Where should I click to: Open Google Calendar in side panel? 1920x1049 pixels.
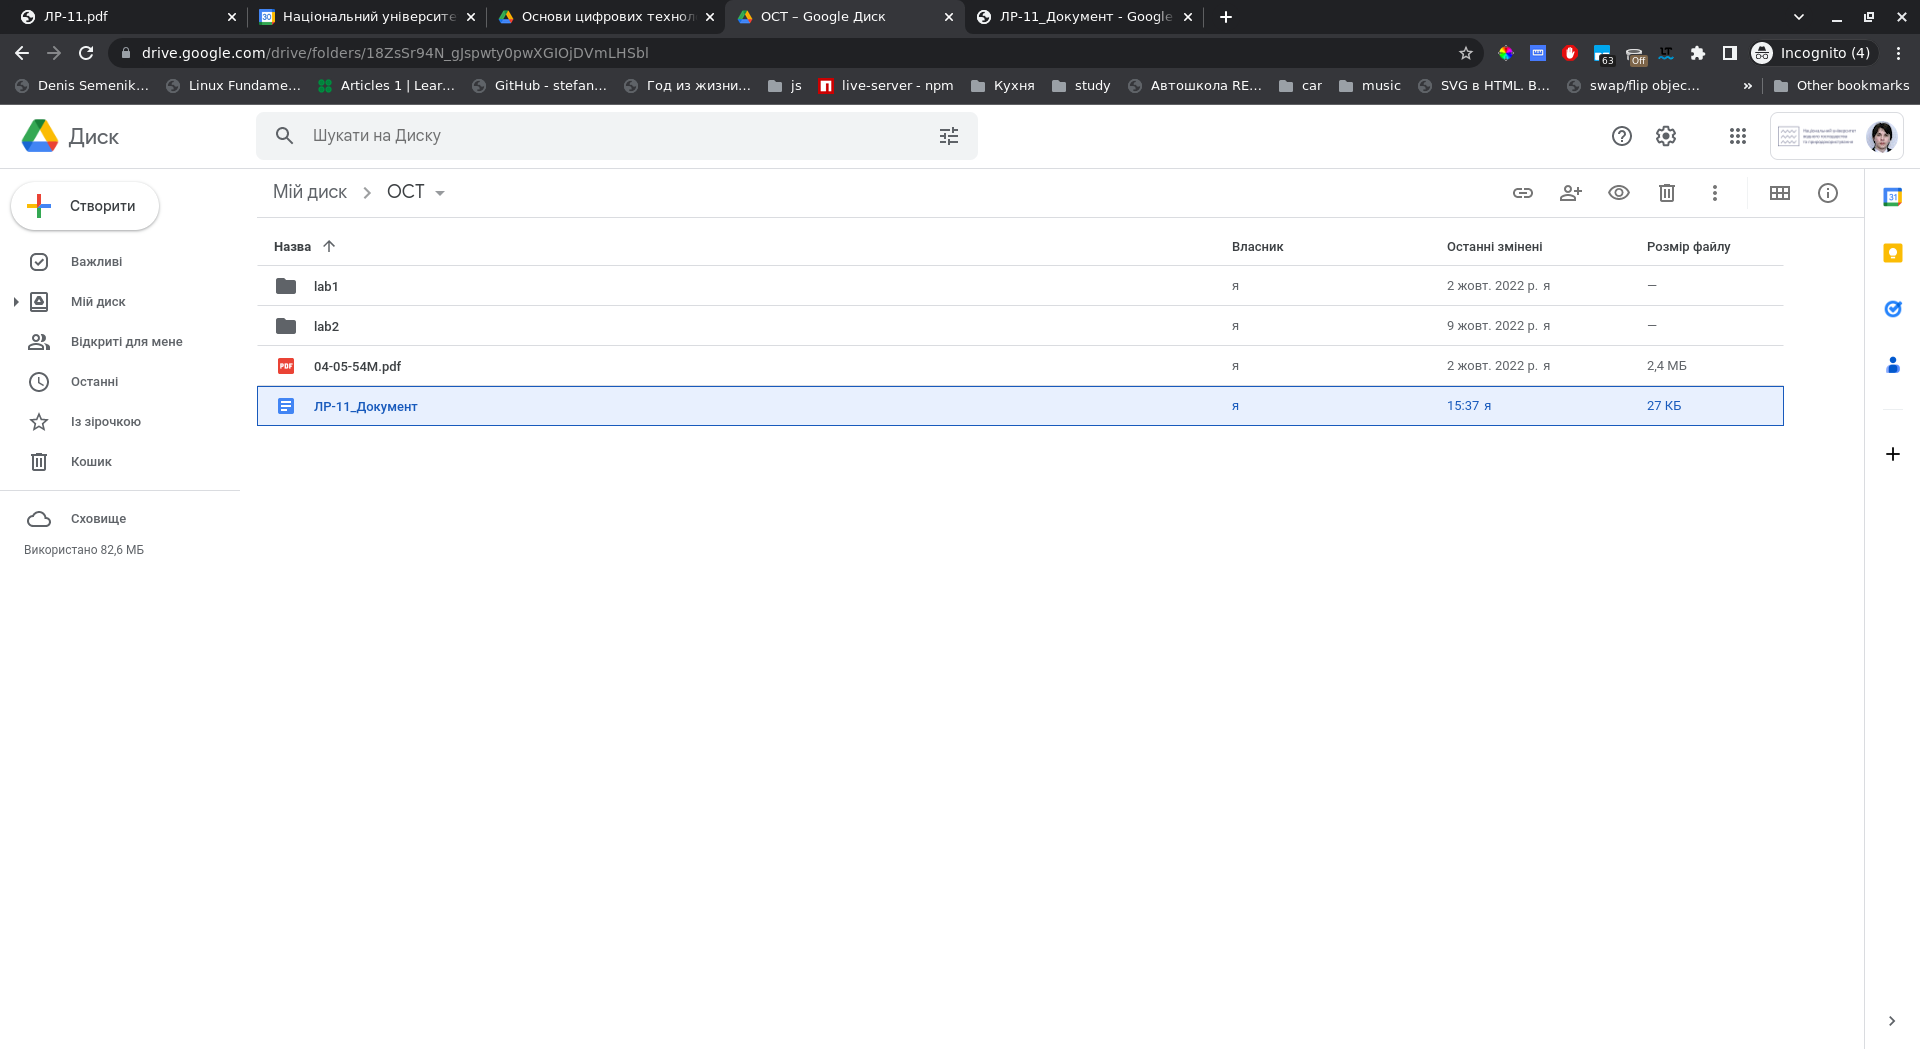click(x=1892, y=197)
